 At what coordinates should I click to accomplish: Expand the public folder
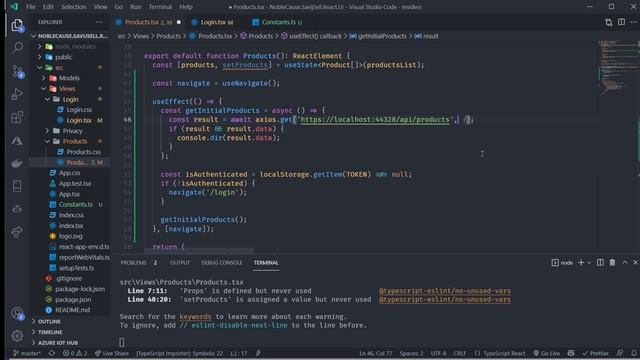39,57
